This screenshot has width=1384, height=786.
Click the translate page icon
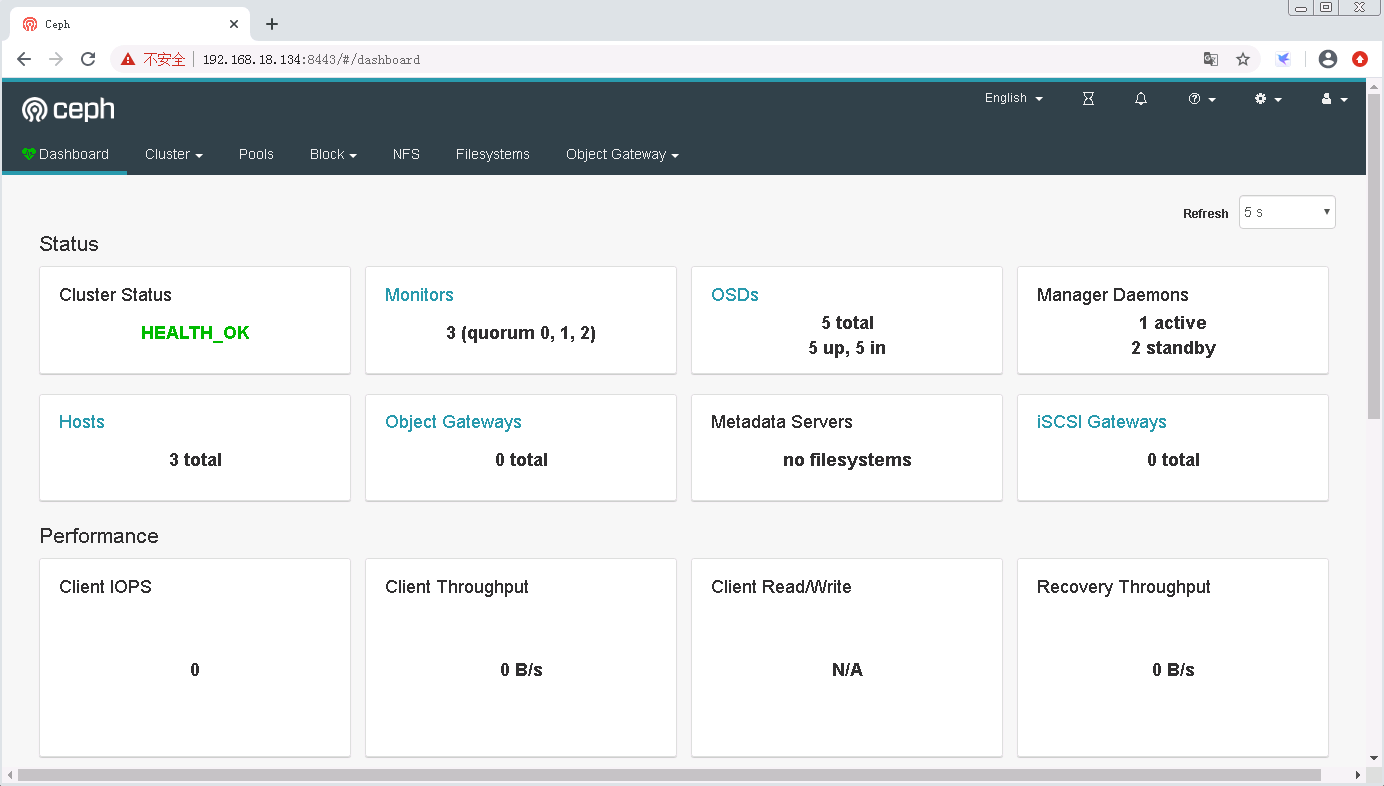pyautogui.click(x=1211, y=59)
